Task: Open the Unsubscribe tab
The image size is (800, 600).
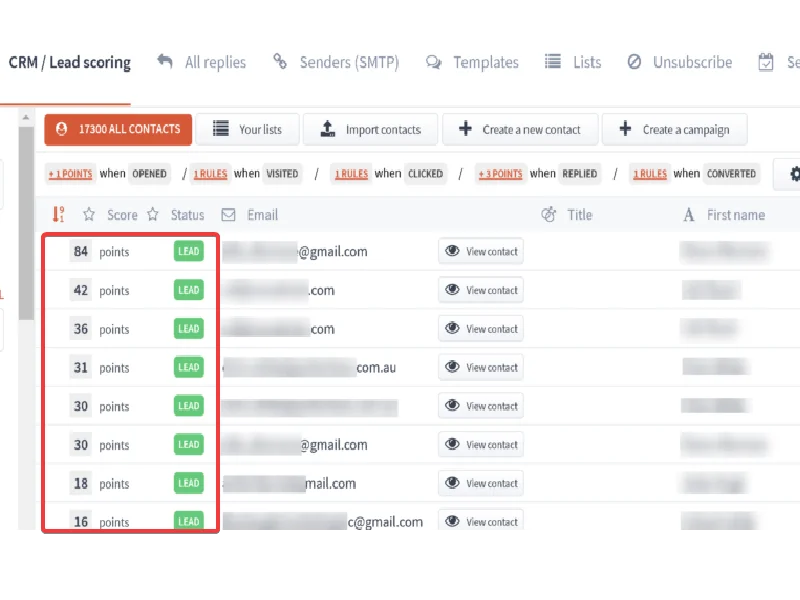Action: tap(692, 62)
